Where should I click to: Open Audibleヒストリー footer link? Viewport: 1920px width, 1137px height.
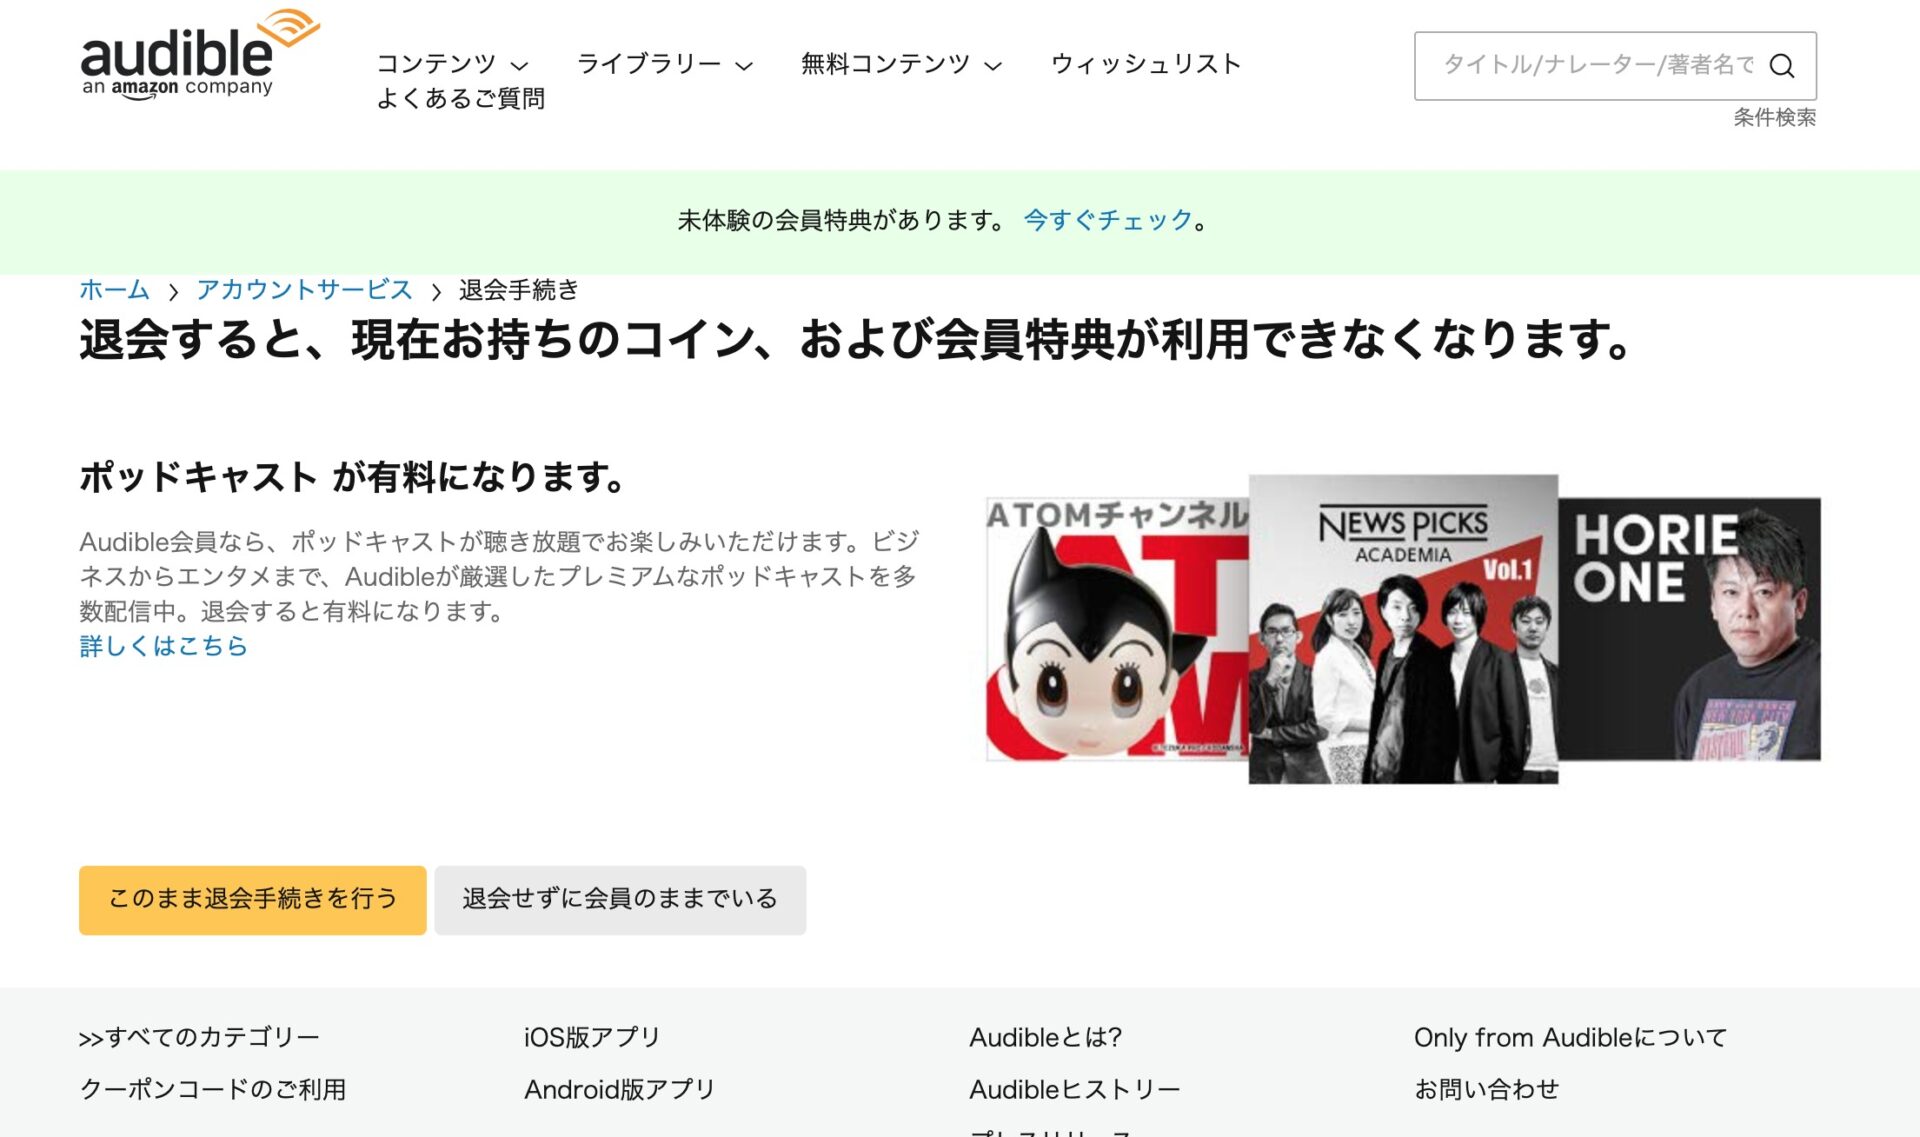coord(1075,1089)
